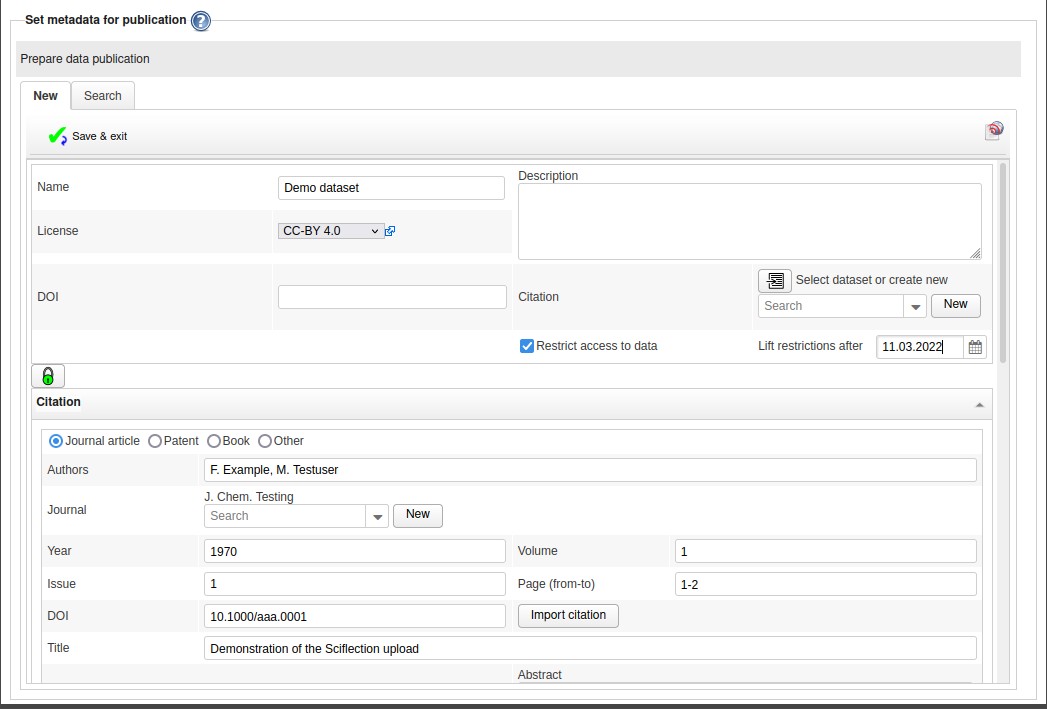
Task: Switch to the Search tab
Action: coord(102,96)
